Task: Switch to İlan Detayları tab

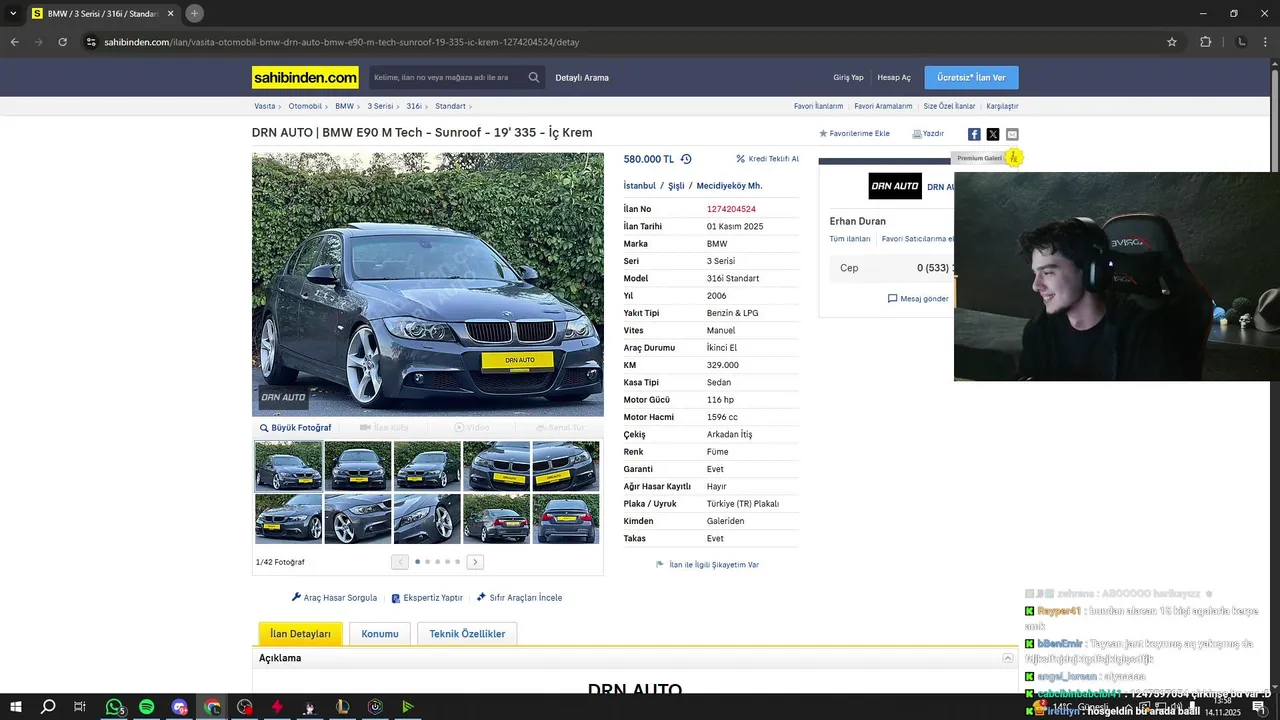Action: [x=300, y=634]
